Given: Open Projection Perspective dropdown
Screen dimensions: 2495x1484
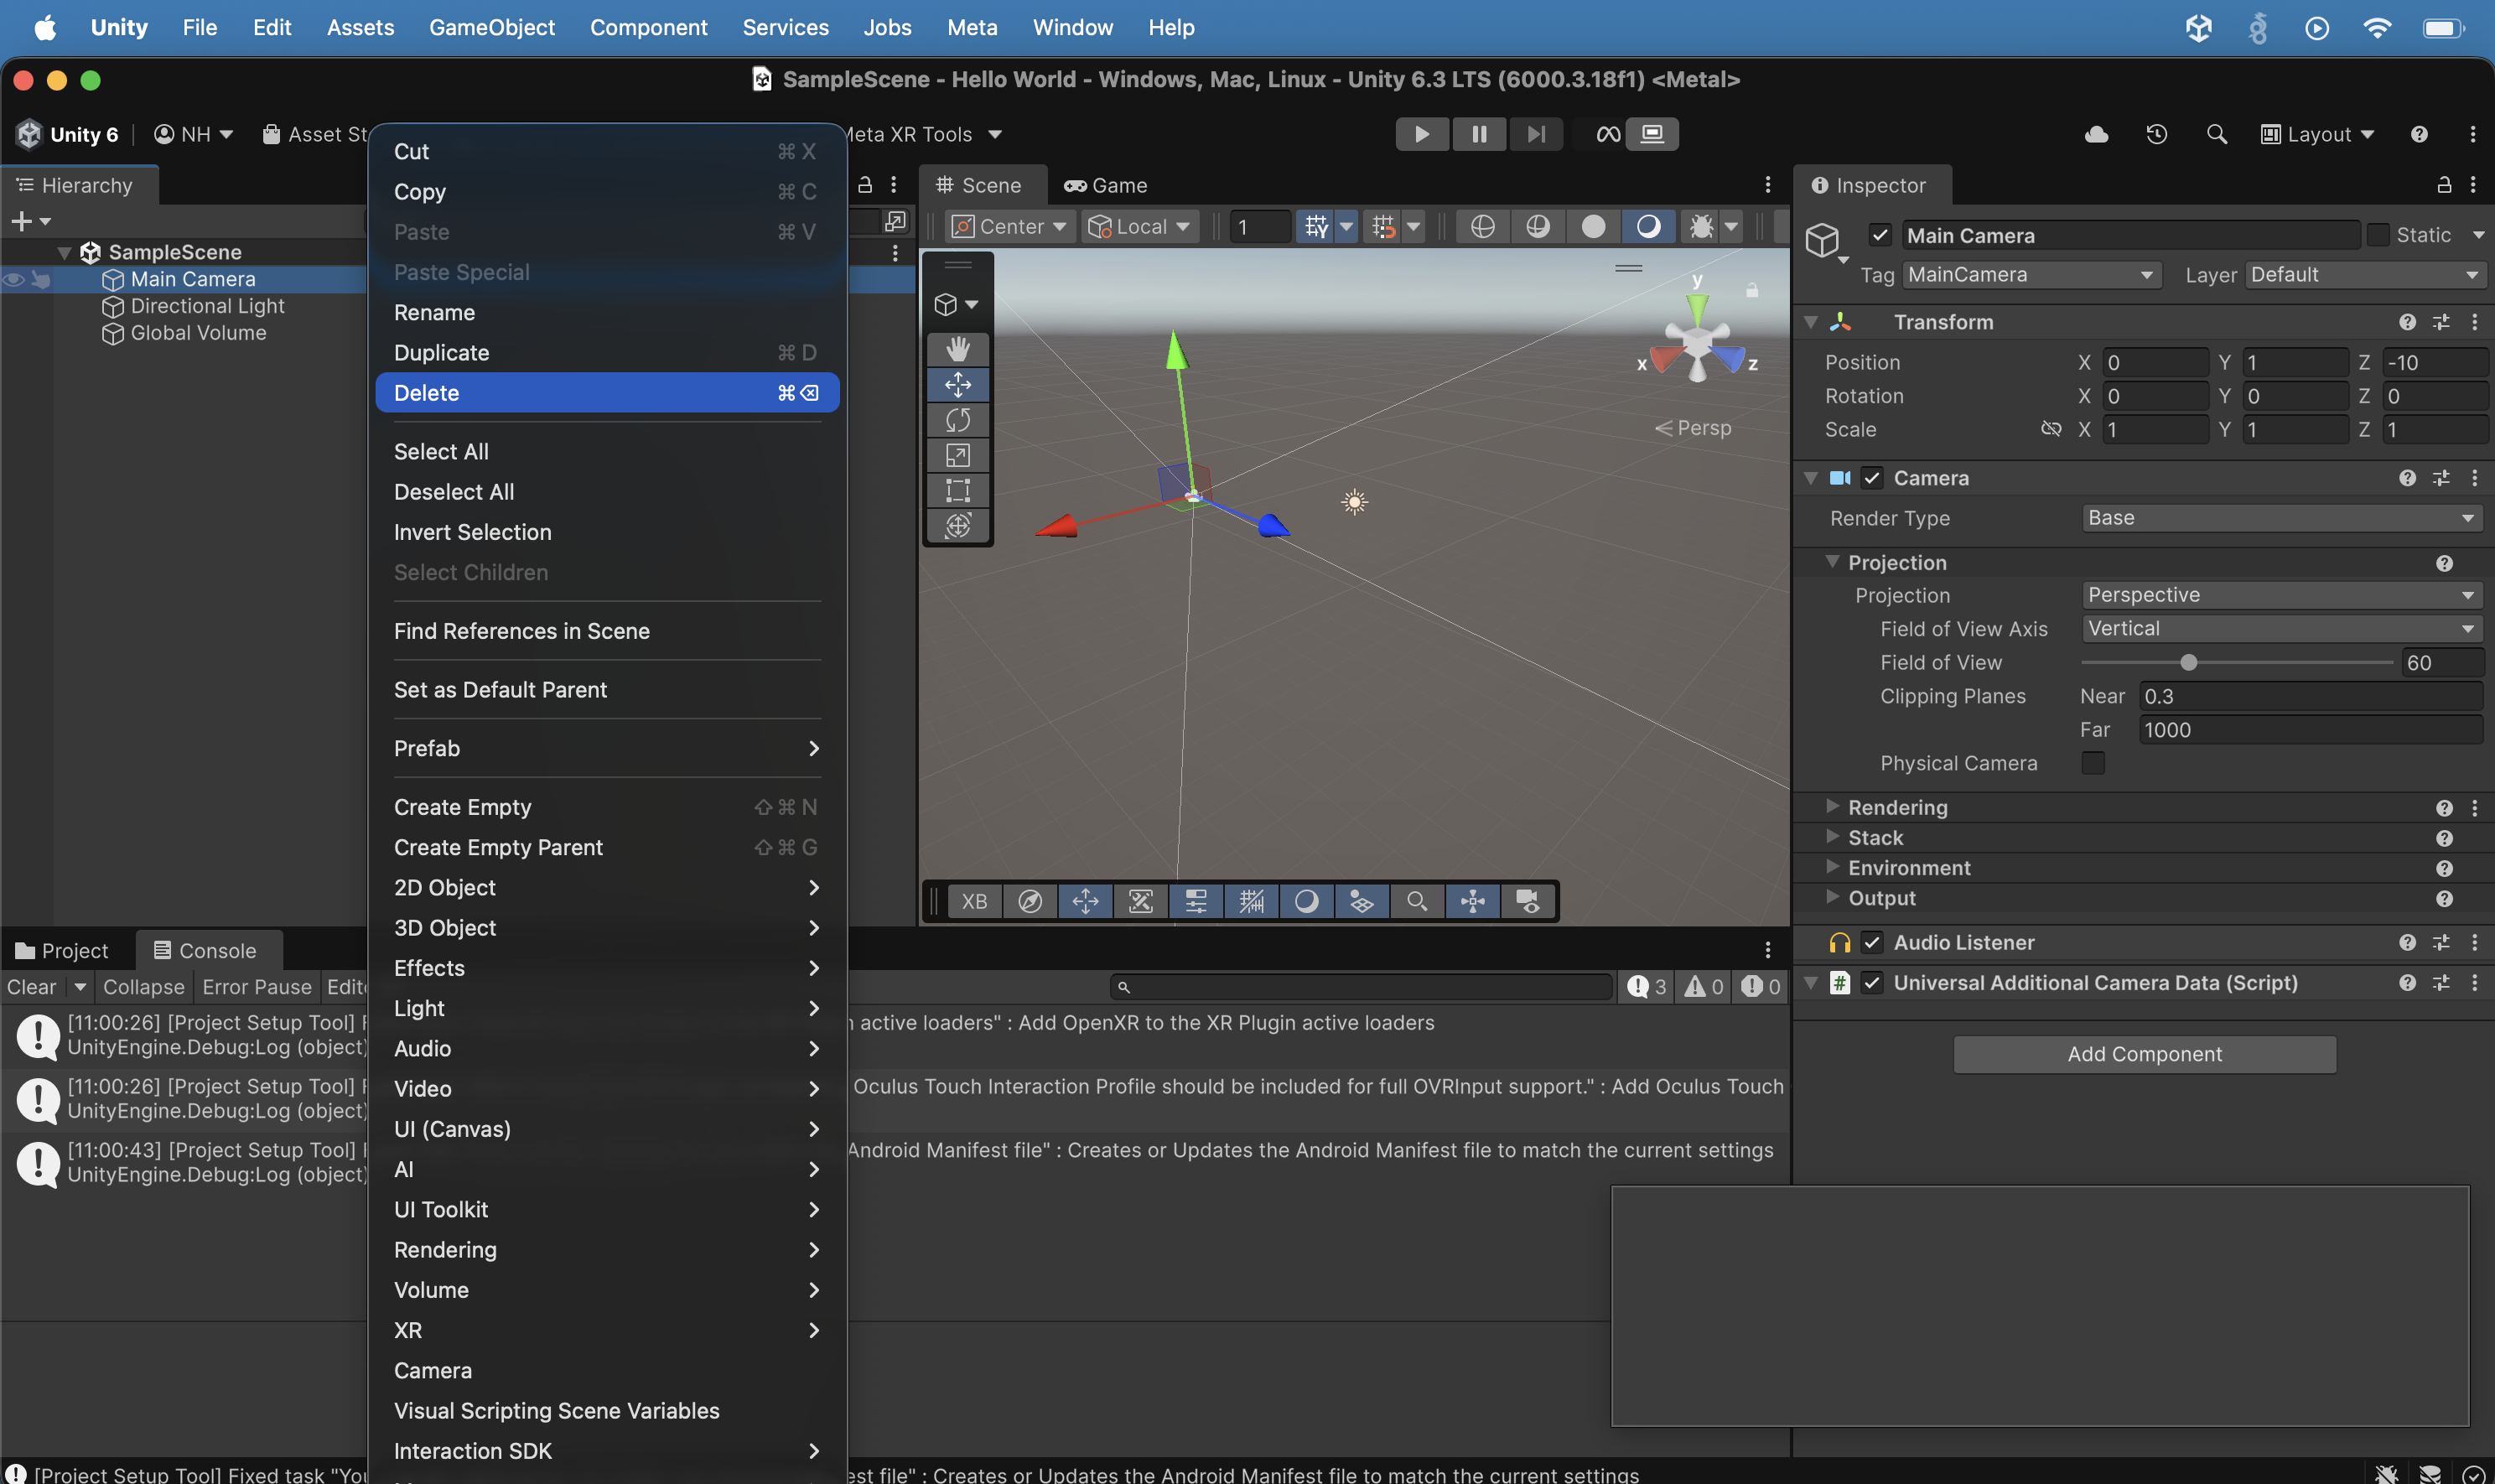Looking at the screenshot, I should click(2281, 595).
